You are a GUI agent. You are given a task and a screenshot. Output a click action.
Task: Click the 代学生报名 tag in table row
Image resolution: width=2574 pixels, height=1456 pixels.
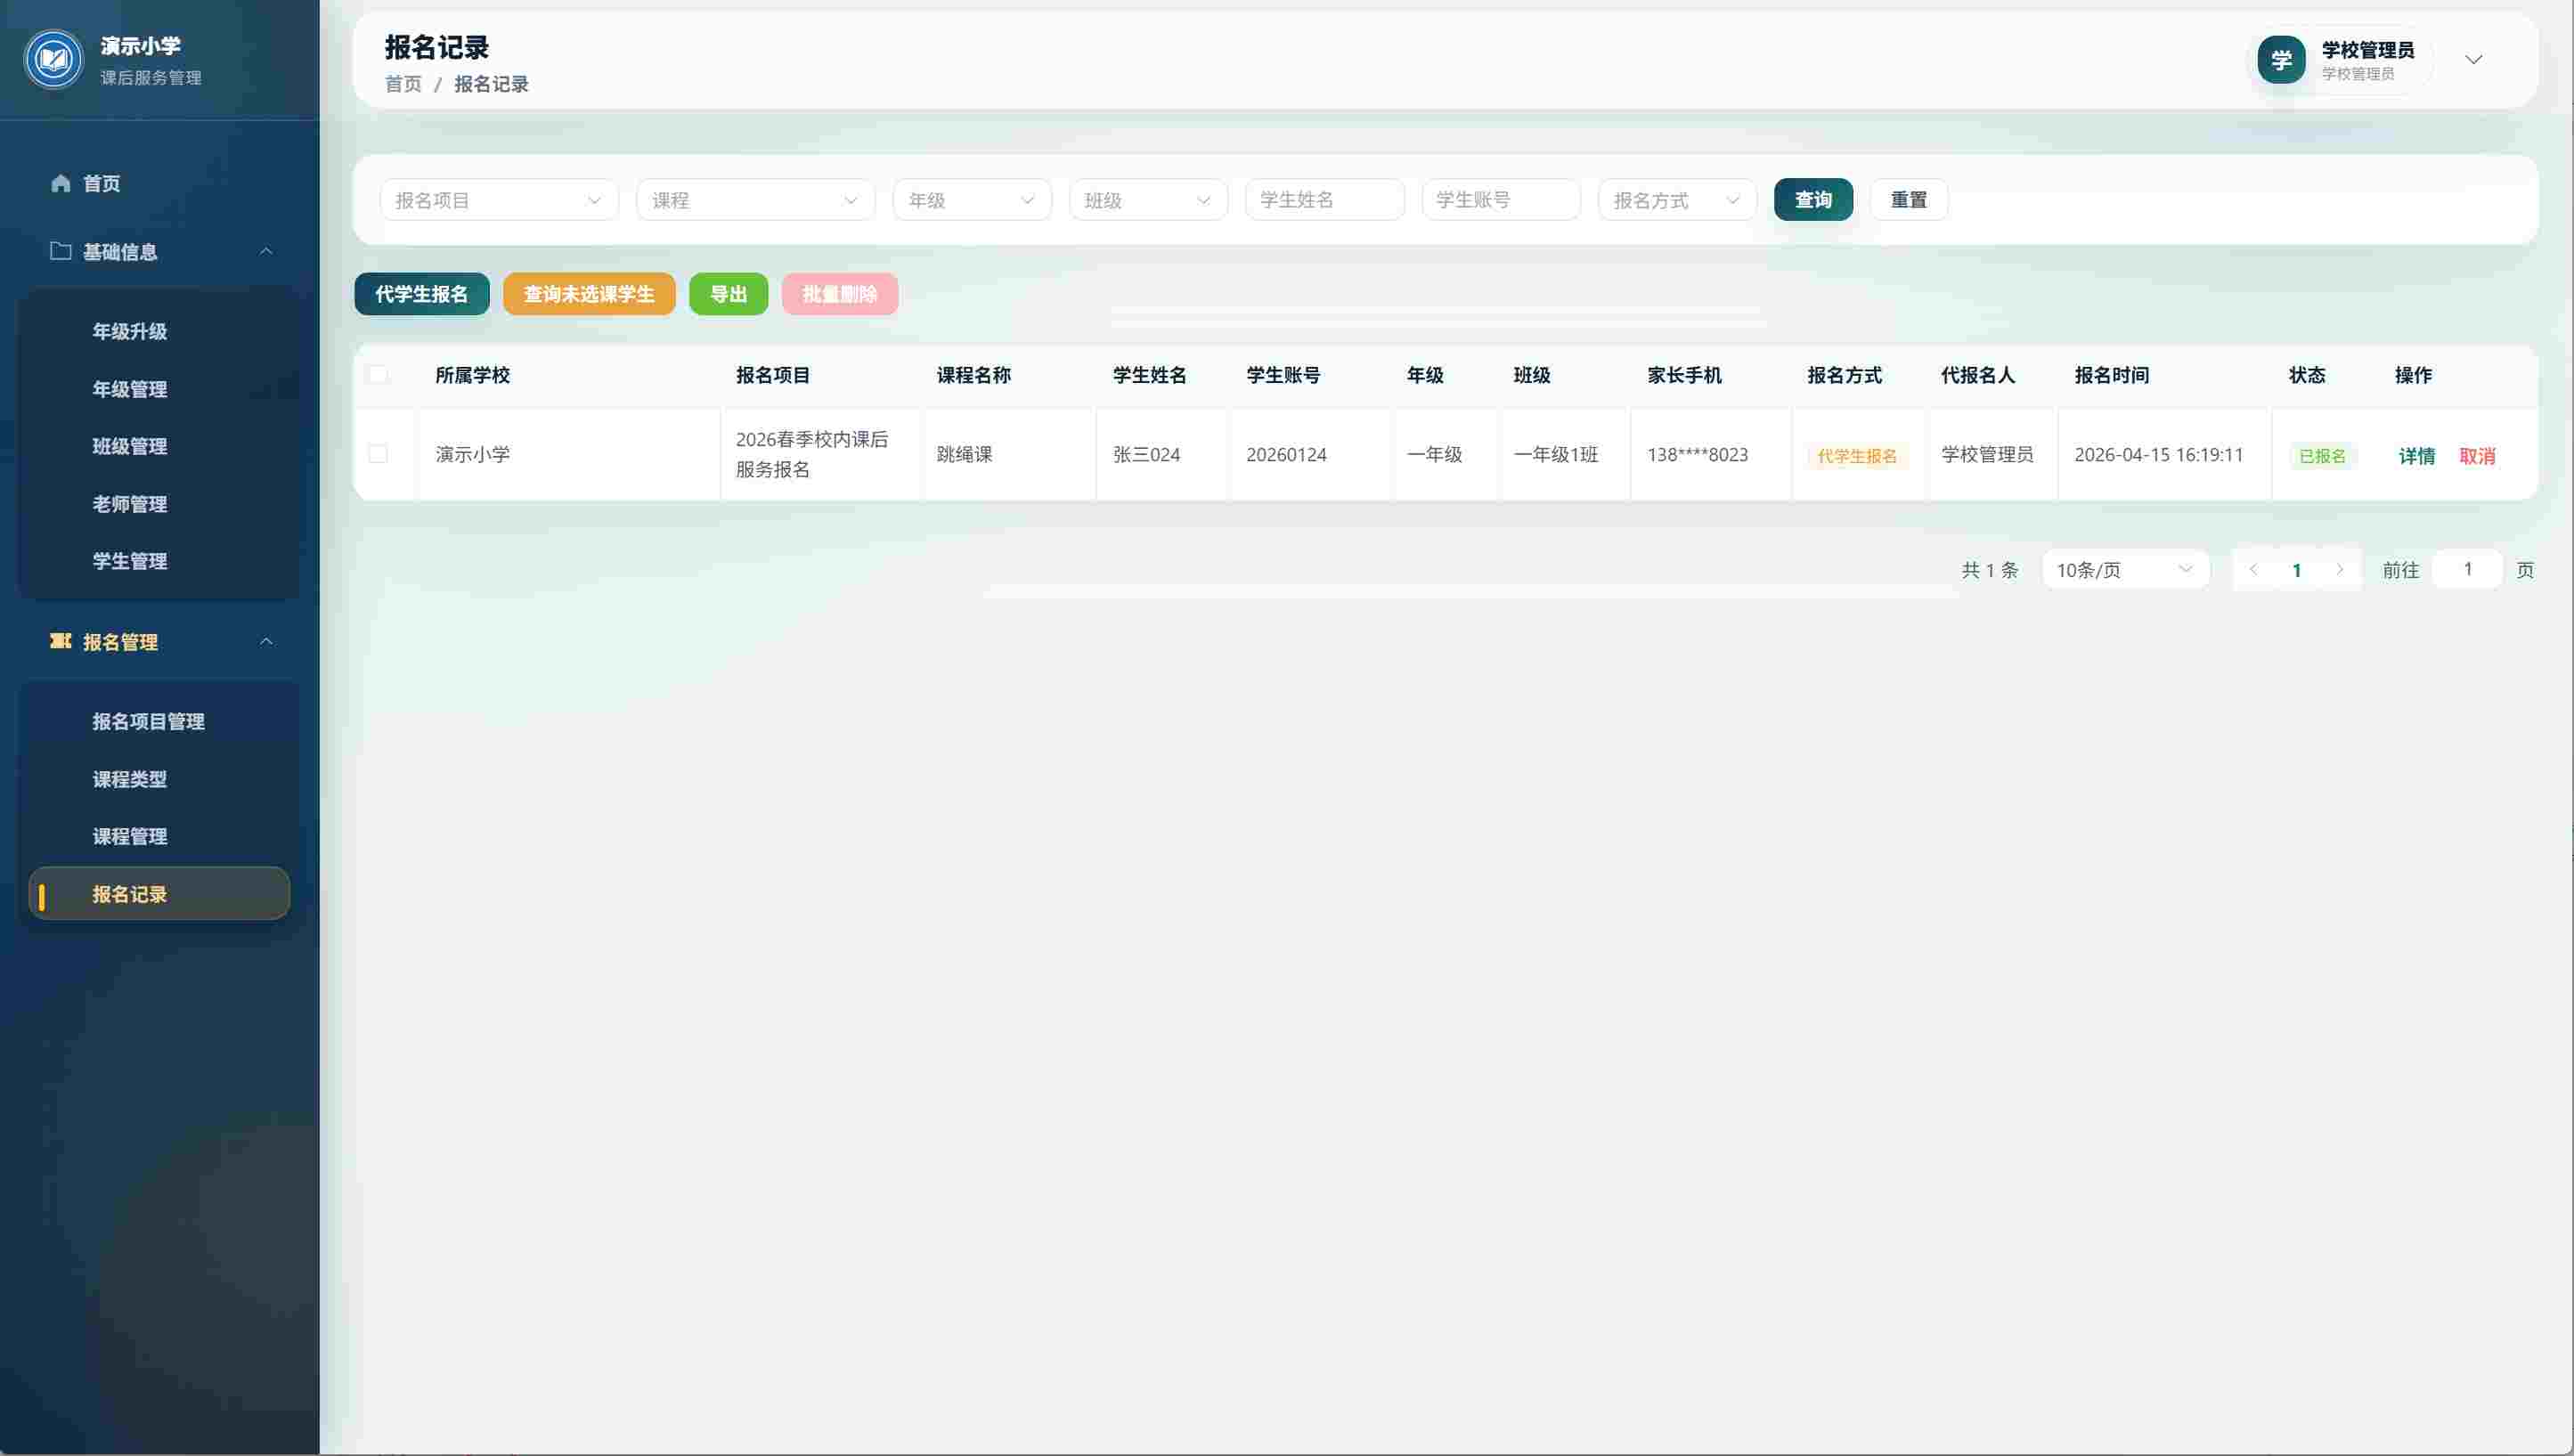[x=1857, y=456]
